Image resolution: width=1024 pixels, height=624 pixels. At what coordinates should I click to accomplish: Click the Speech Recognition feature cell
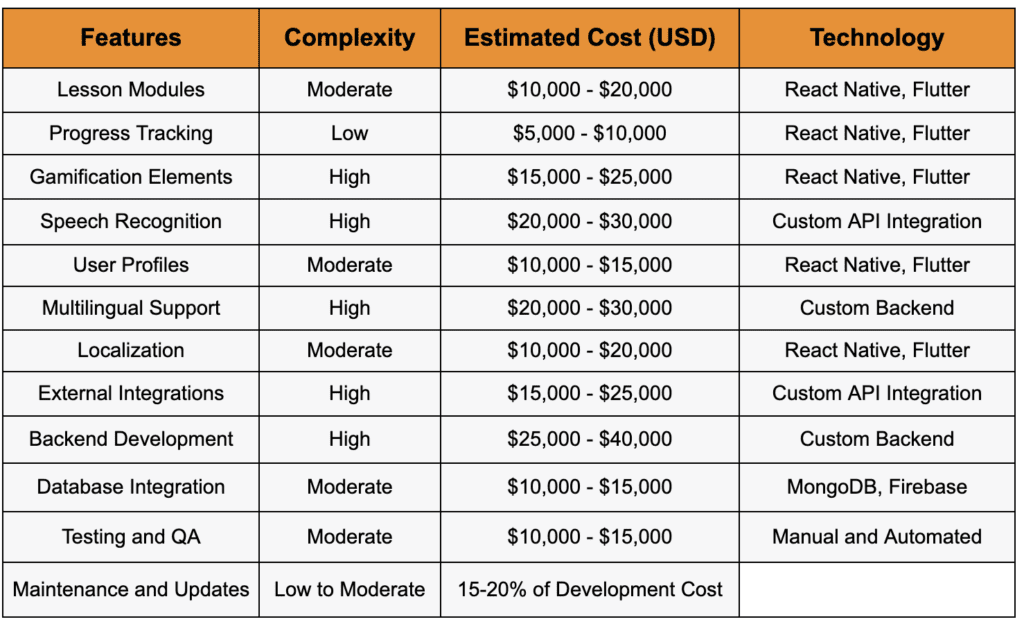point(131,221)
